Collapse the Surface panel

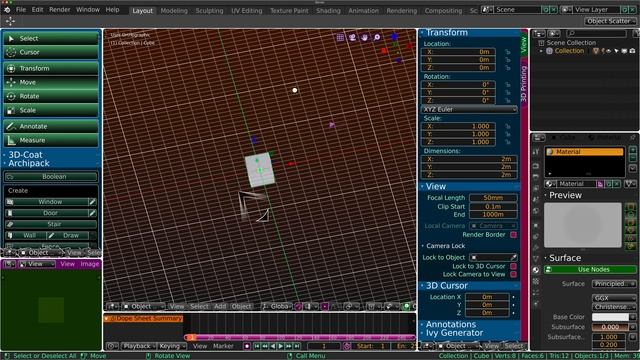click(565, 258)
